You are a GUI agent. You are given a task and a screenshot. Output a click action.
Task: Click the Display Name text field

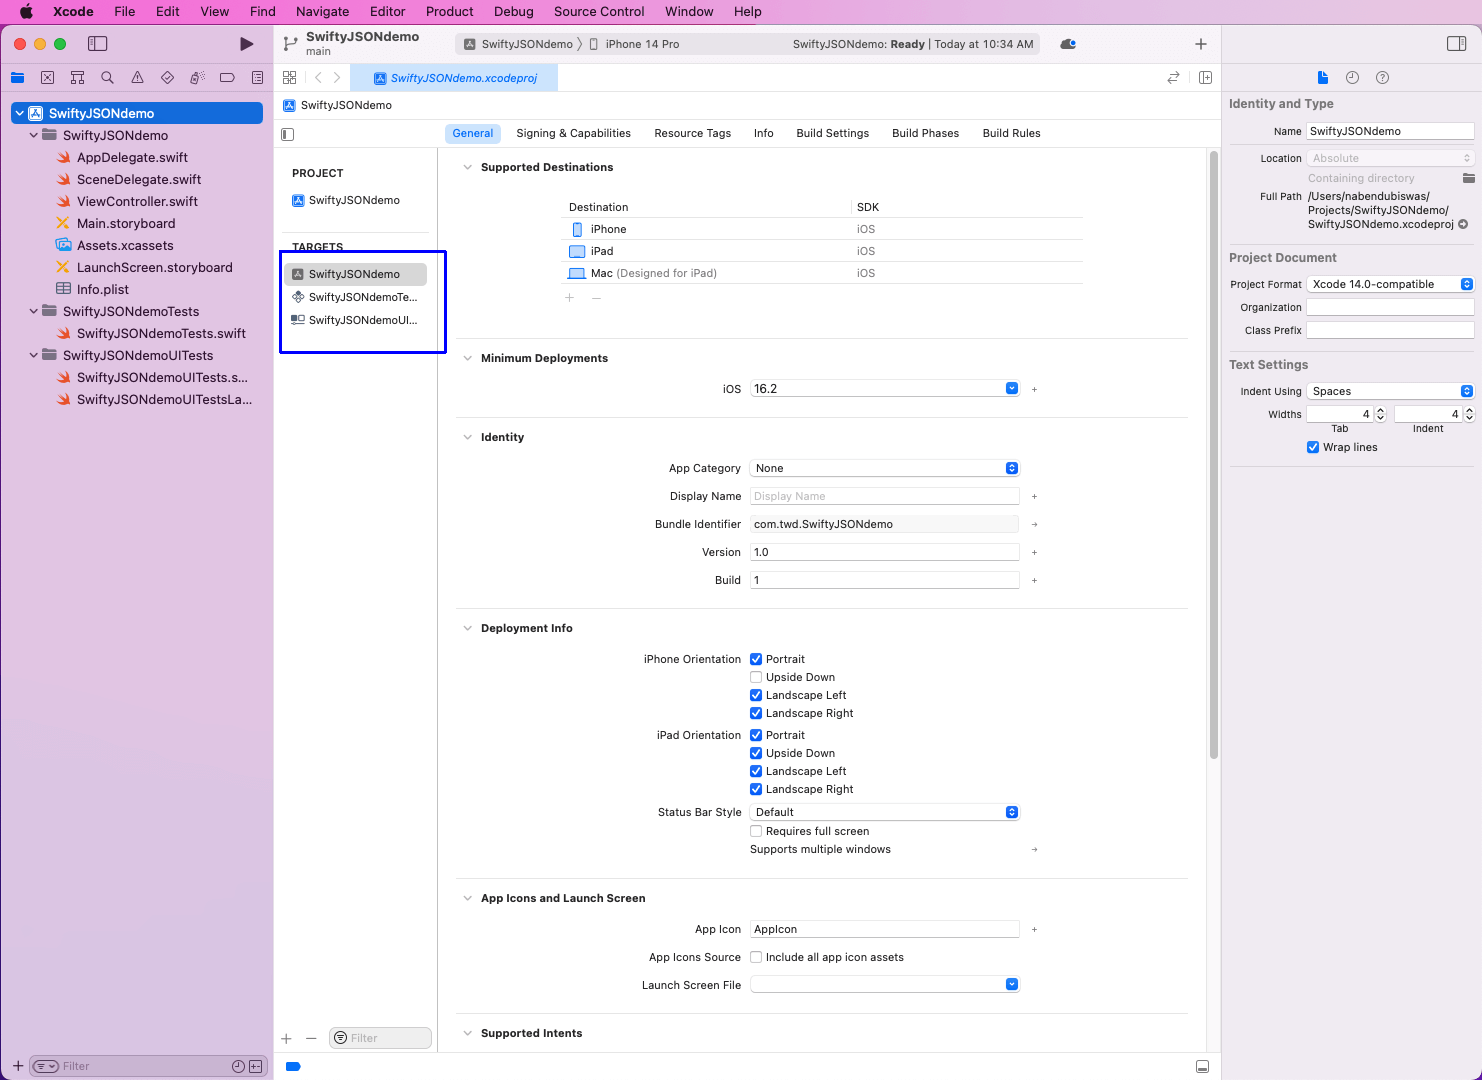pos(885,496)
